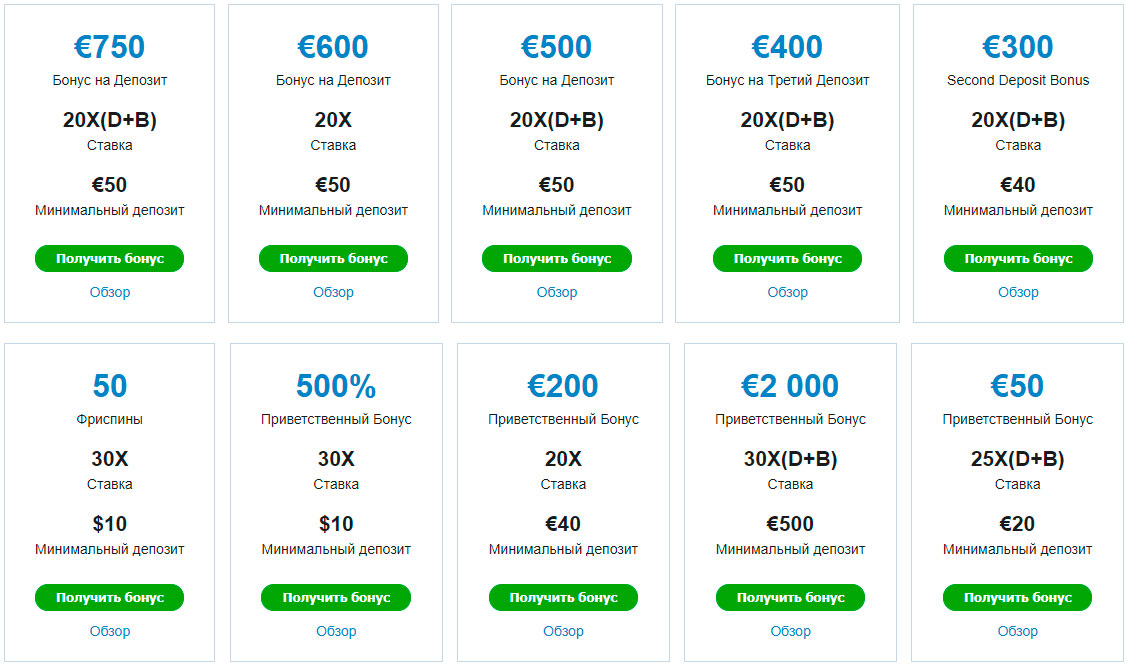Click 'Получить бонус' on the €750 card
Viewport: 1128px width, 666px height.
(110, 259)
